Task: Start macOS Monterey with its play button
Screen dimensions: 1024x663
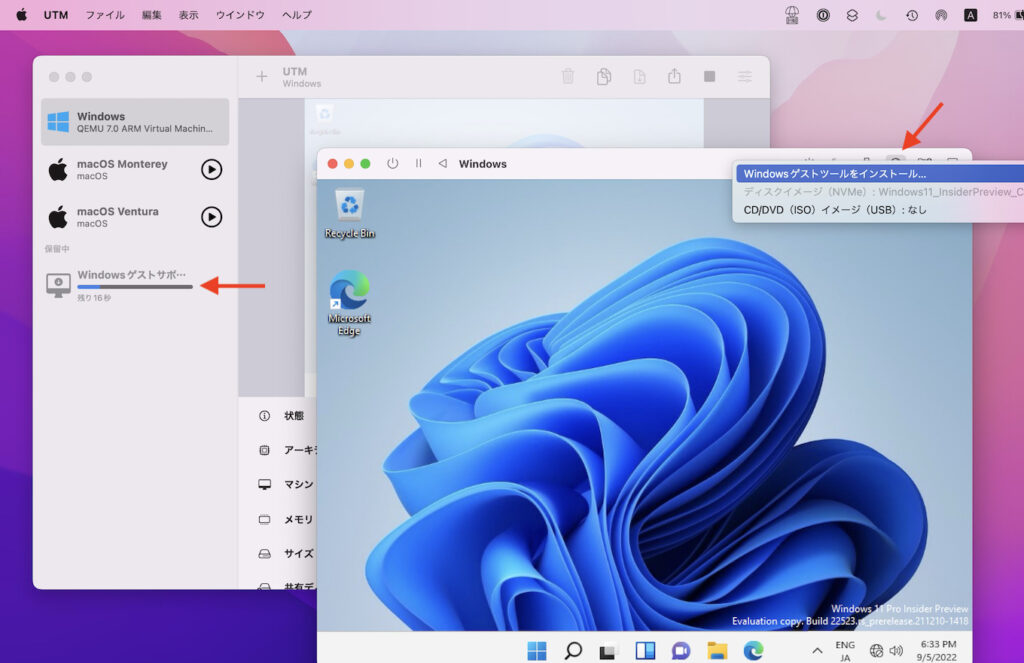Action: 211,169
